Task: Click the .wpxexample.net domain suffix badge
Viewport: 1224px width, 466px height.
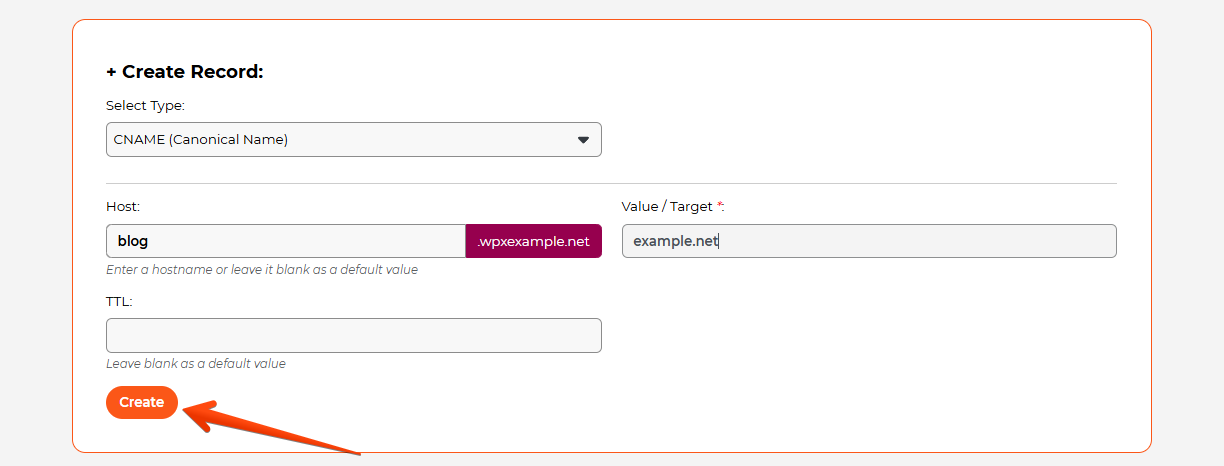Action: click(533, 241)
